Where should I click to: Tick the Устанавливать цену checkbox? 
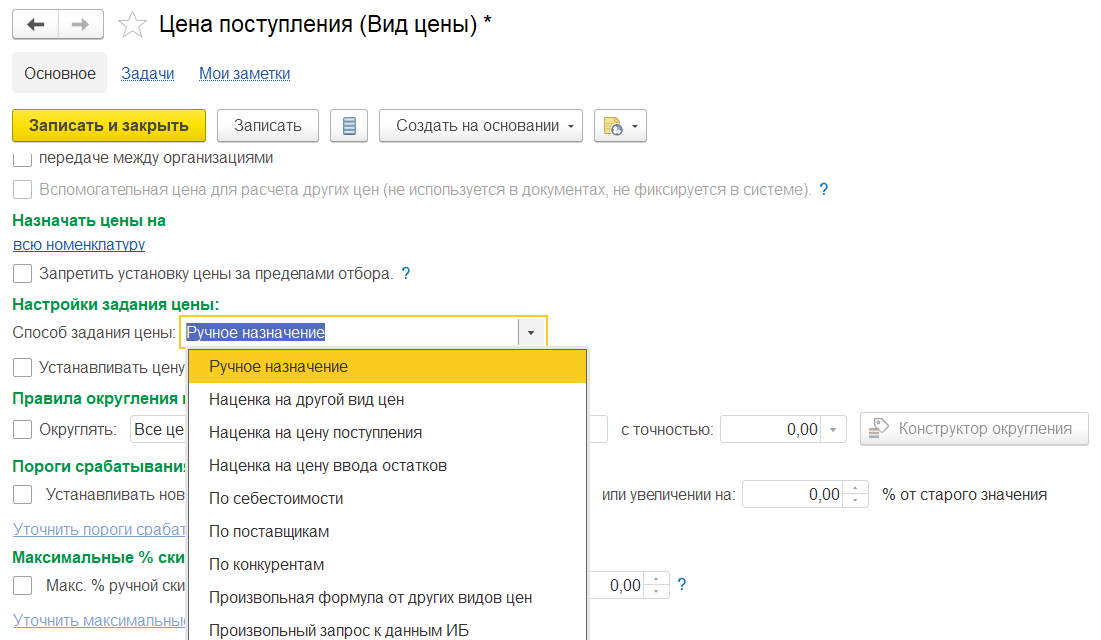[22, 367]
